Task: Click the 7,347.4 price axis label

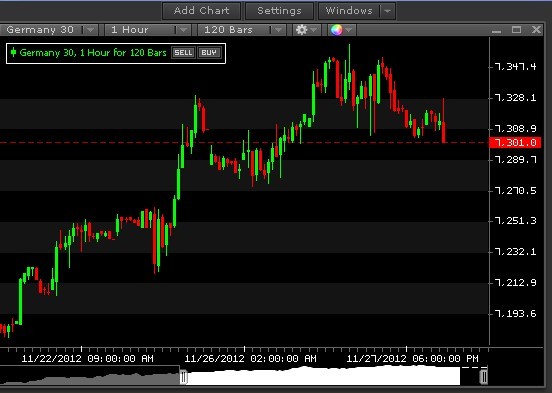Action: [515, 67]
